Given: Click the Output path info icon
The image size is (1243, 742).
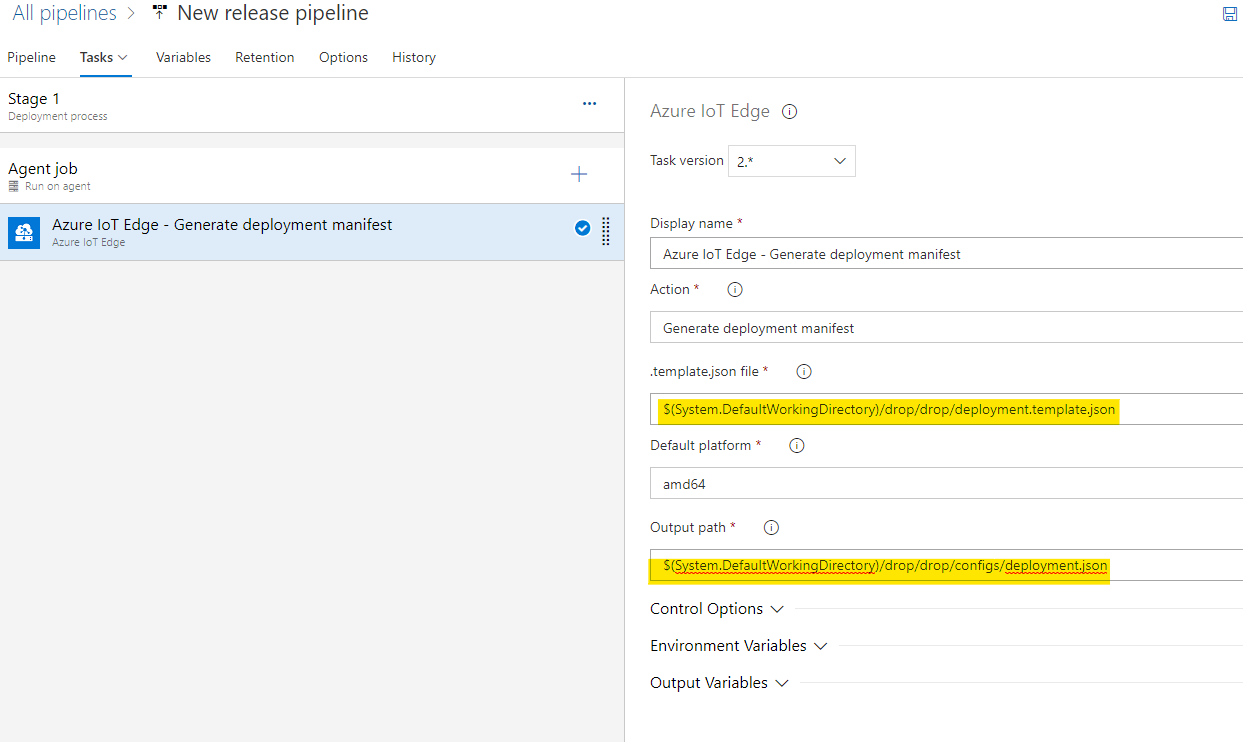Looking at the screenshot, I should pyautogui.click(x=771, y=528).
